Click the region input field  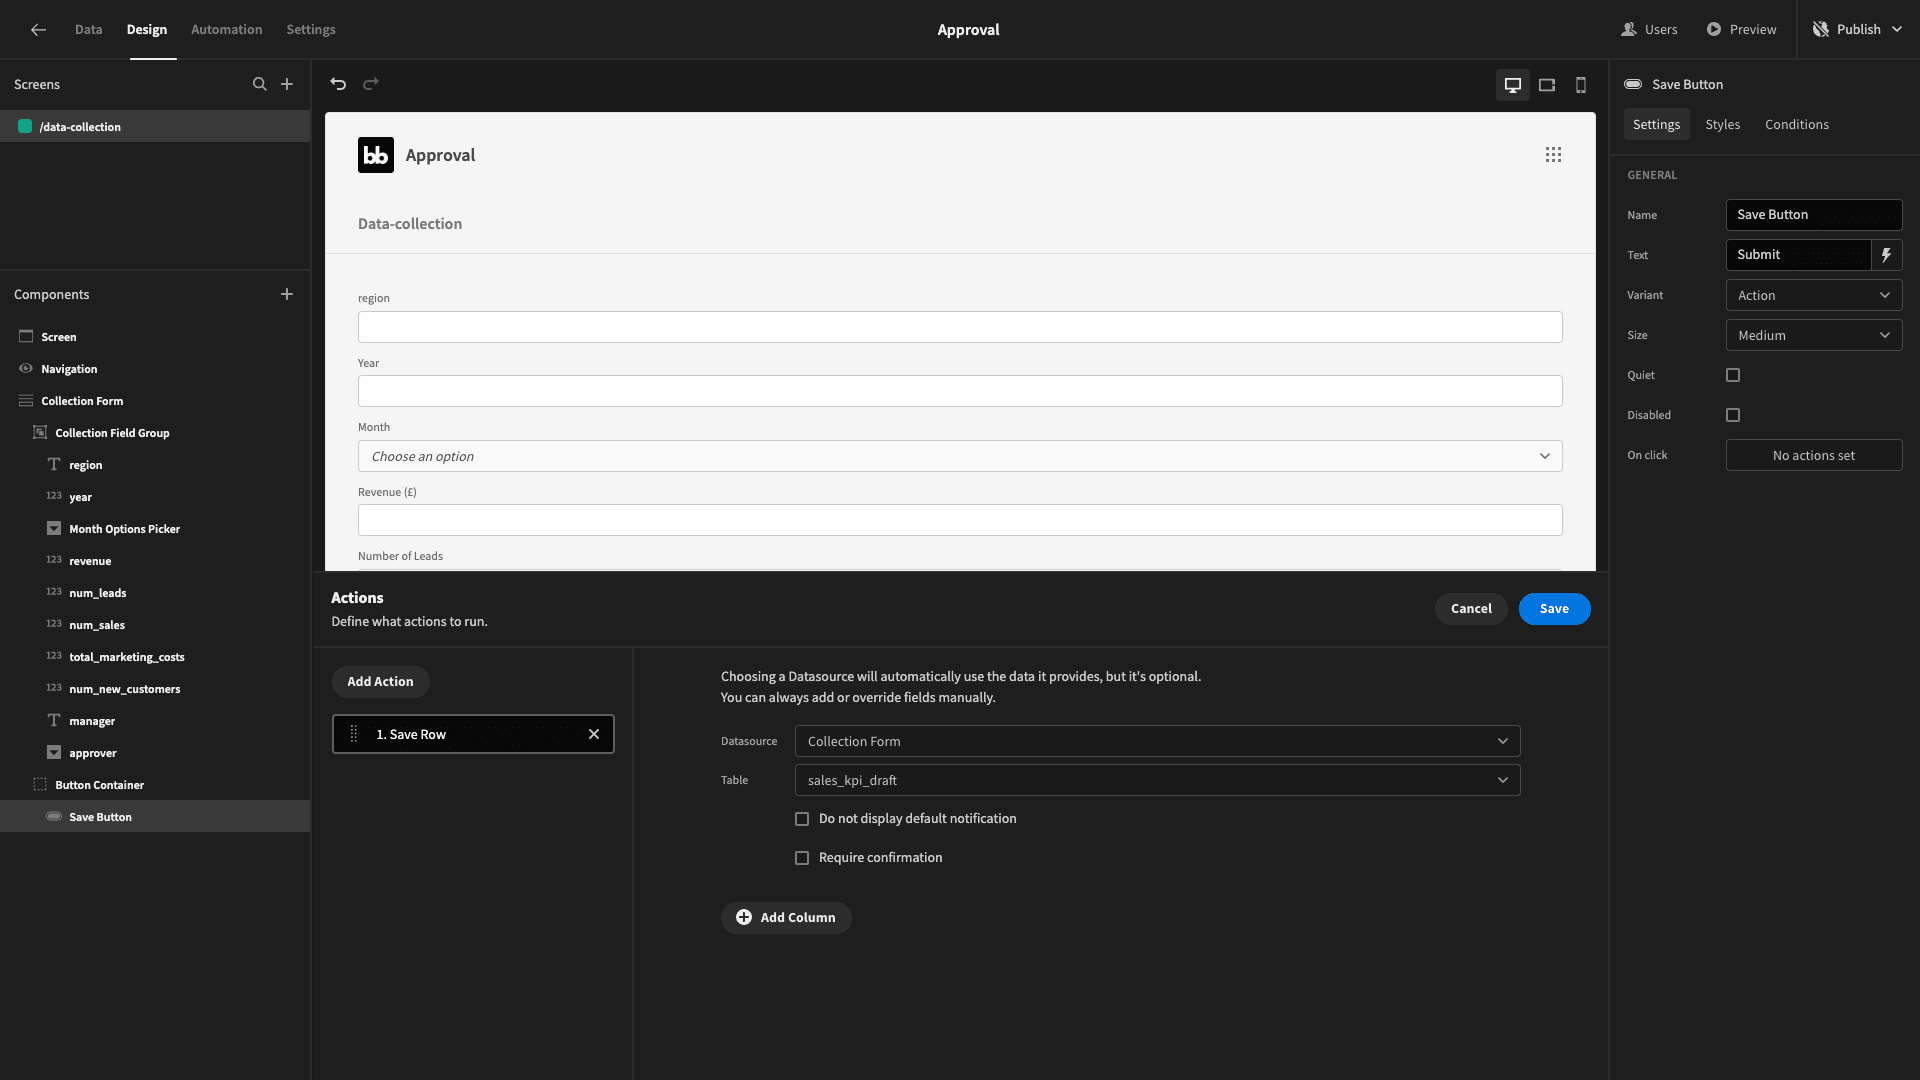960,327
